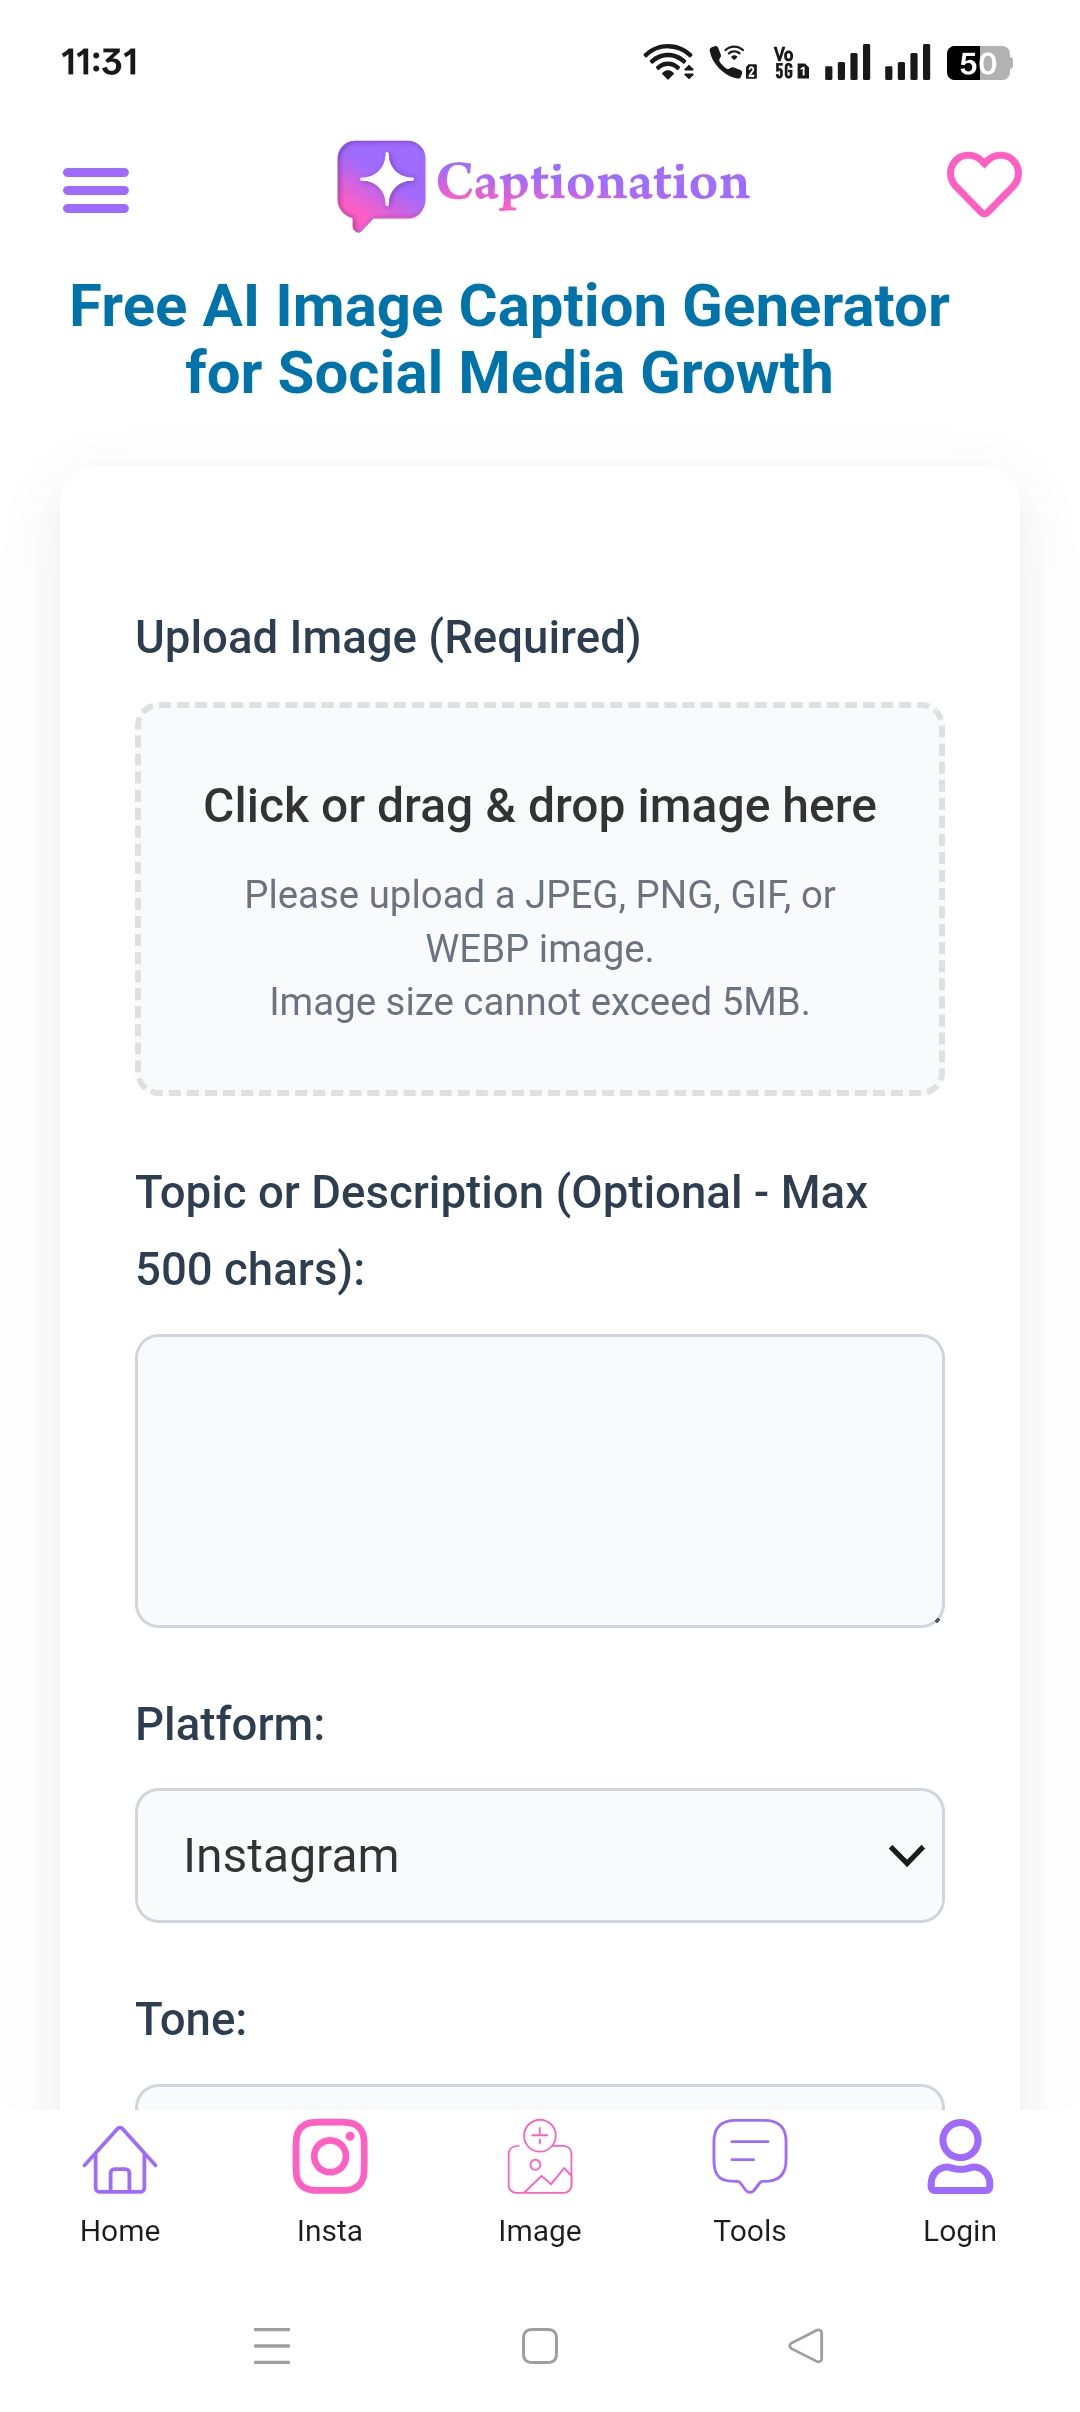Tap the recent apps navigation button
This screenshot has width=1080, height=2412.
coord(272,2345)
